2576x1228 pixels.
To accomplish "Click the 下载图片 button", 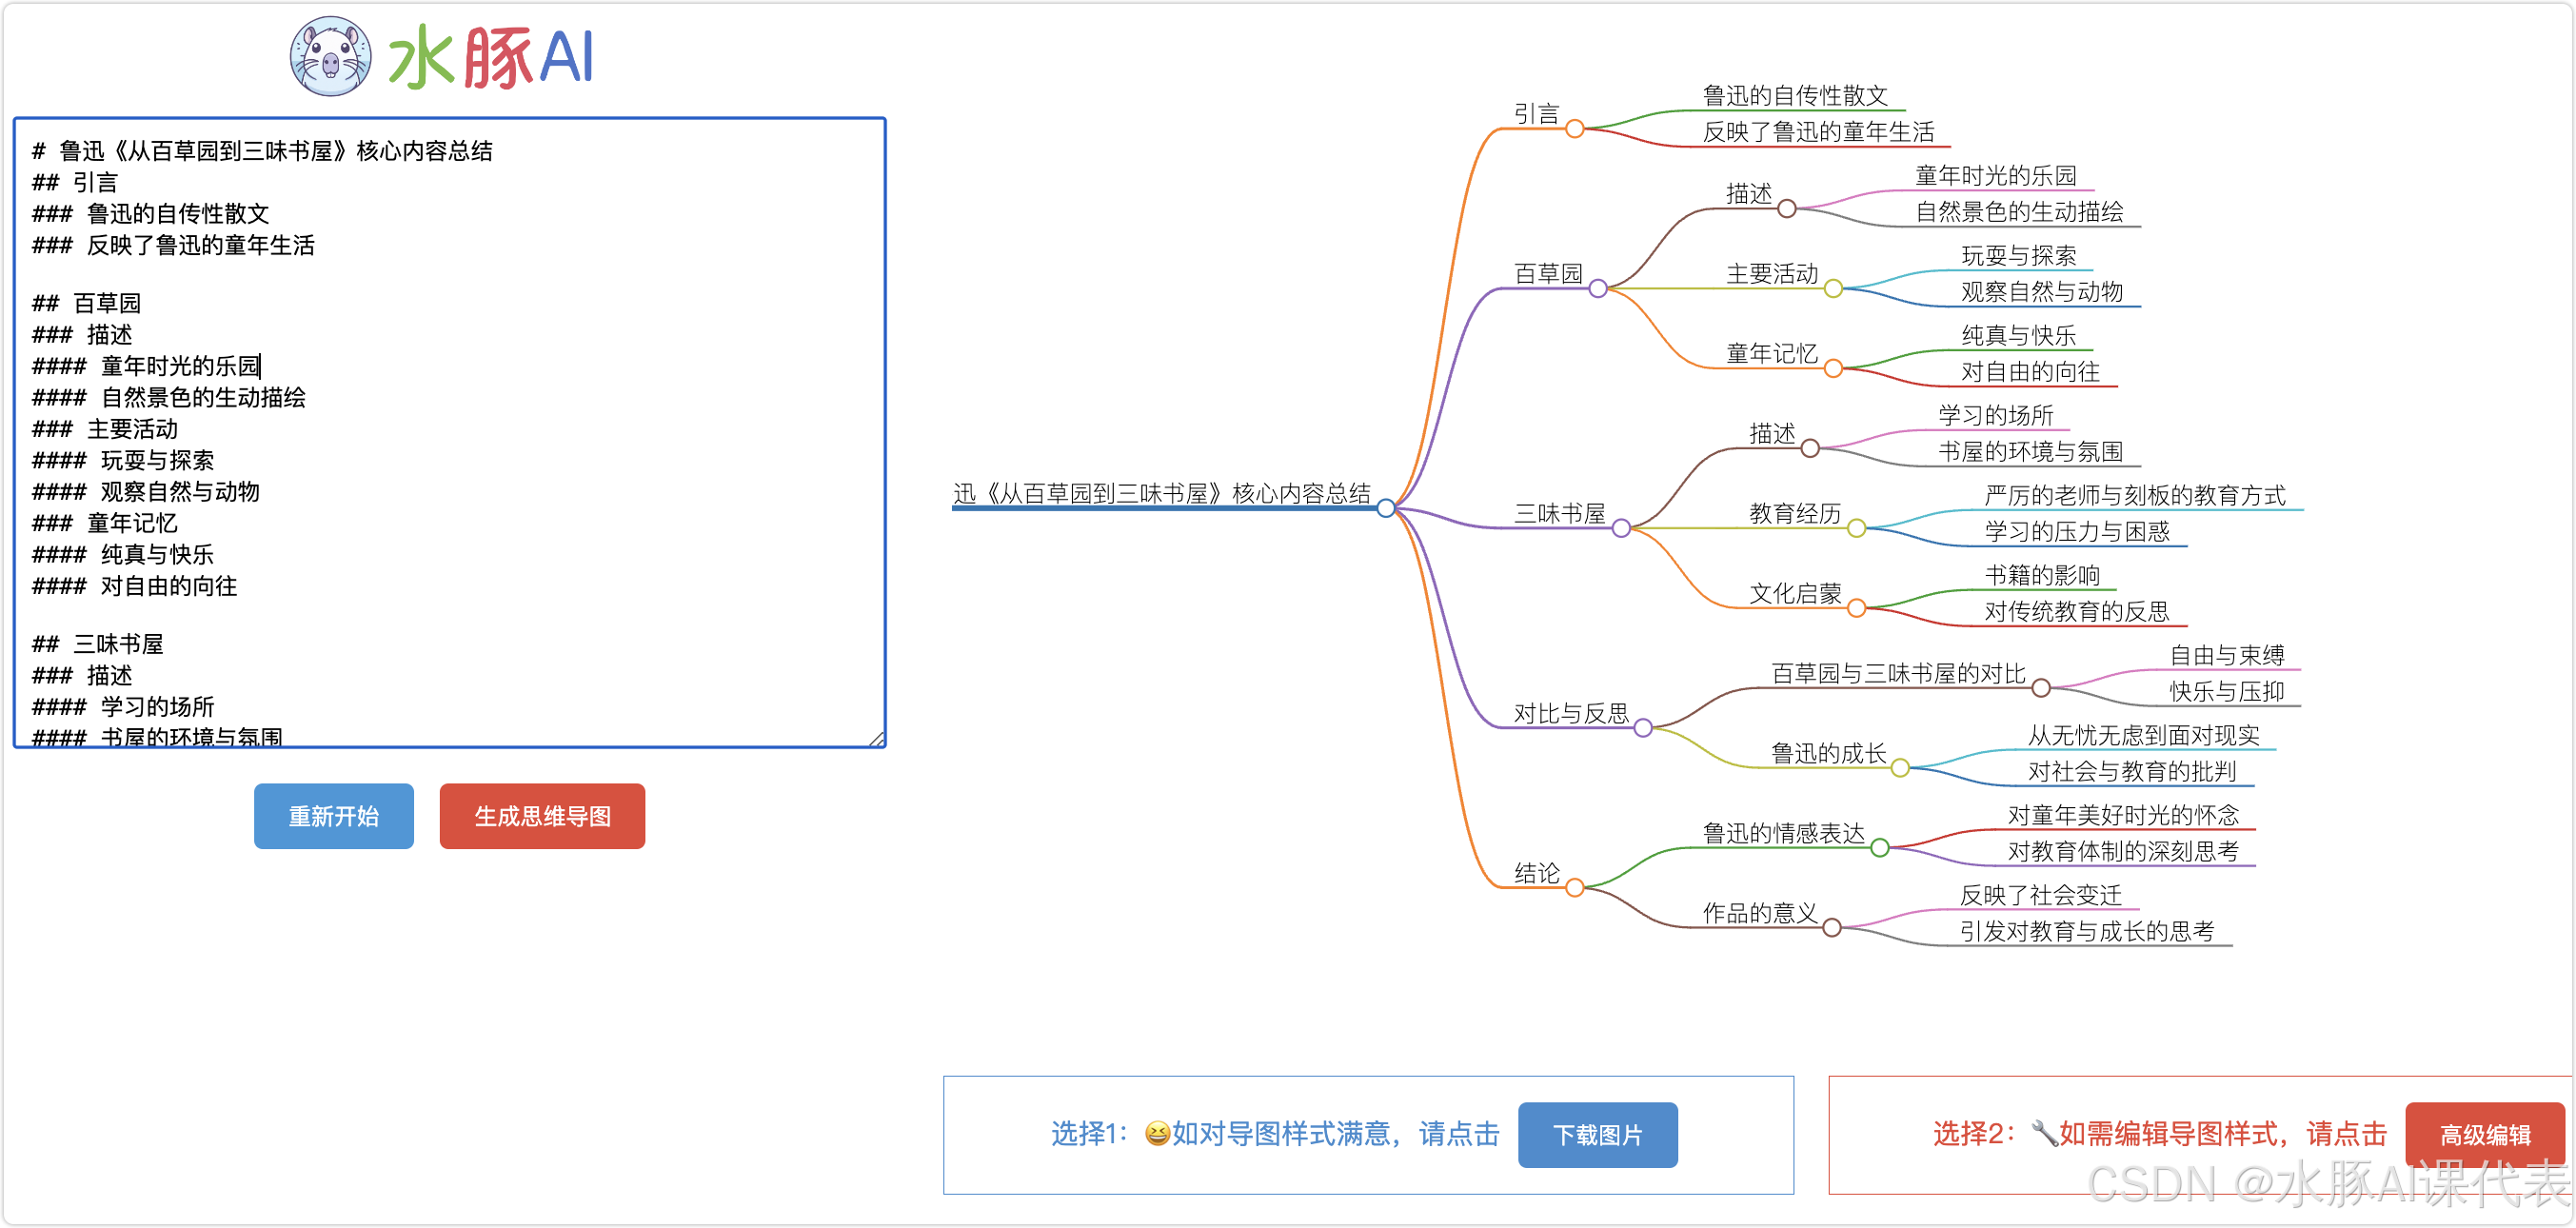I will coord(1597,1134).
